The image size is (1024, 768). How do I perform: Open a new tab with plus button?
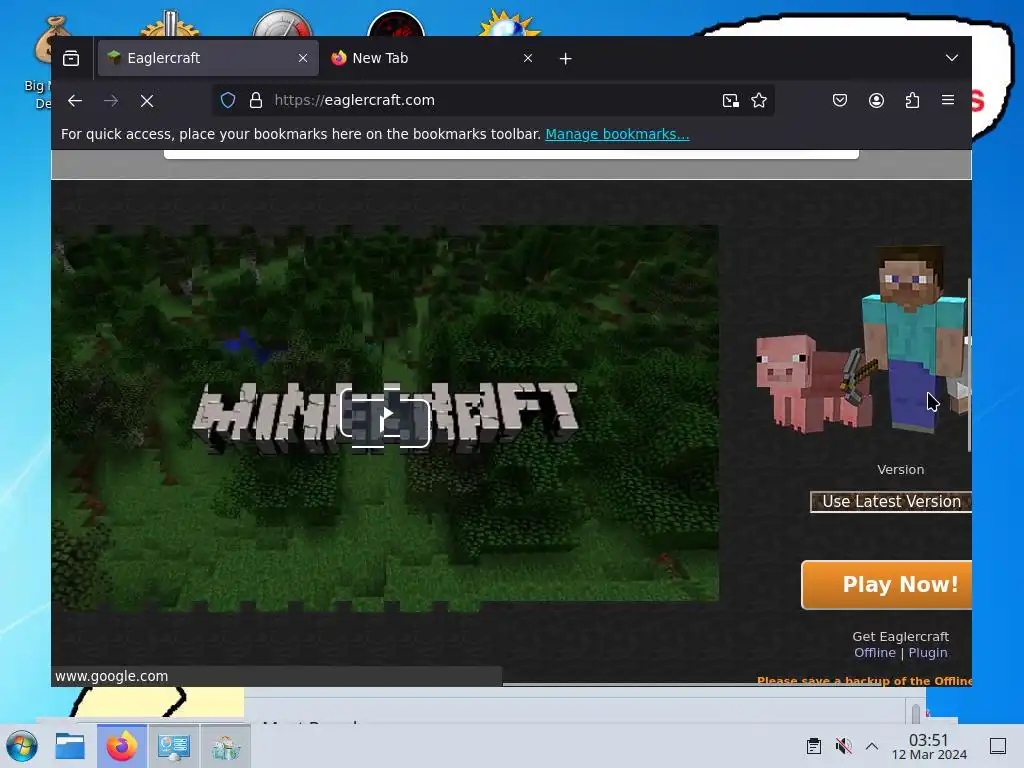[566, 59]
